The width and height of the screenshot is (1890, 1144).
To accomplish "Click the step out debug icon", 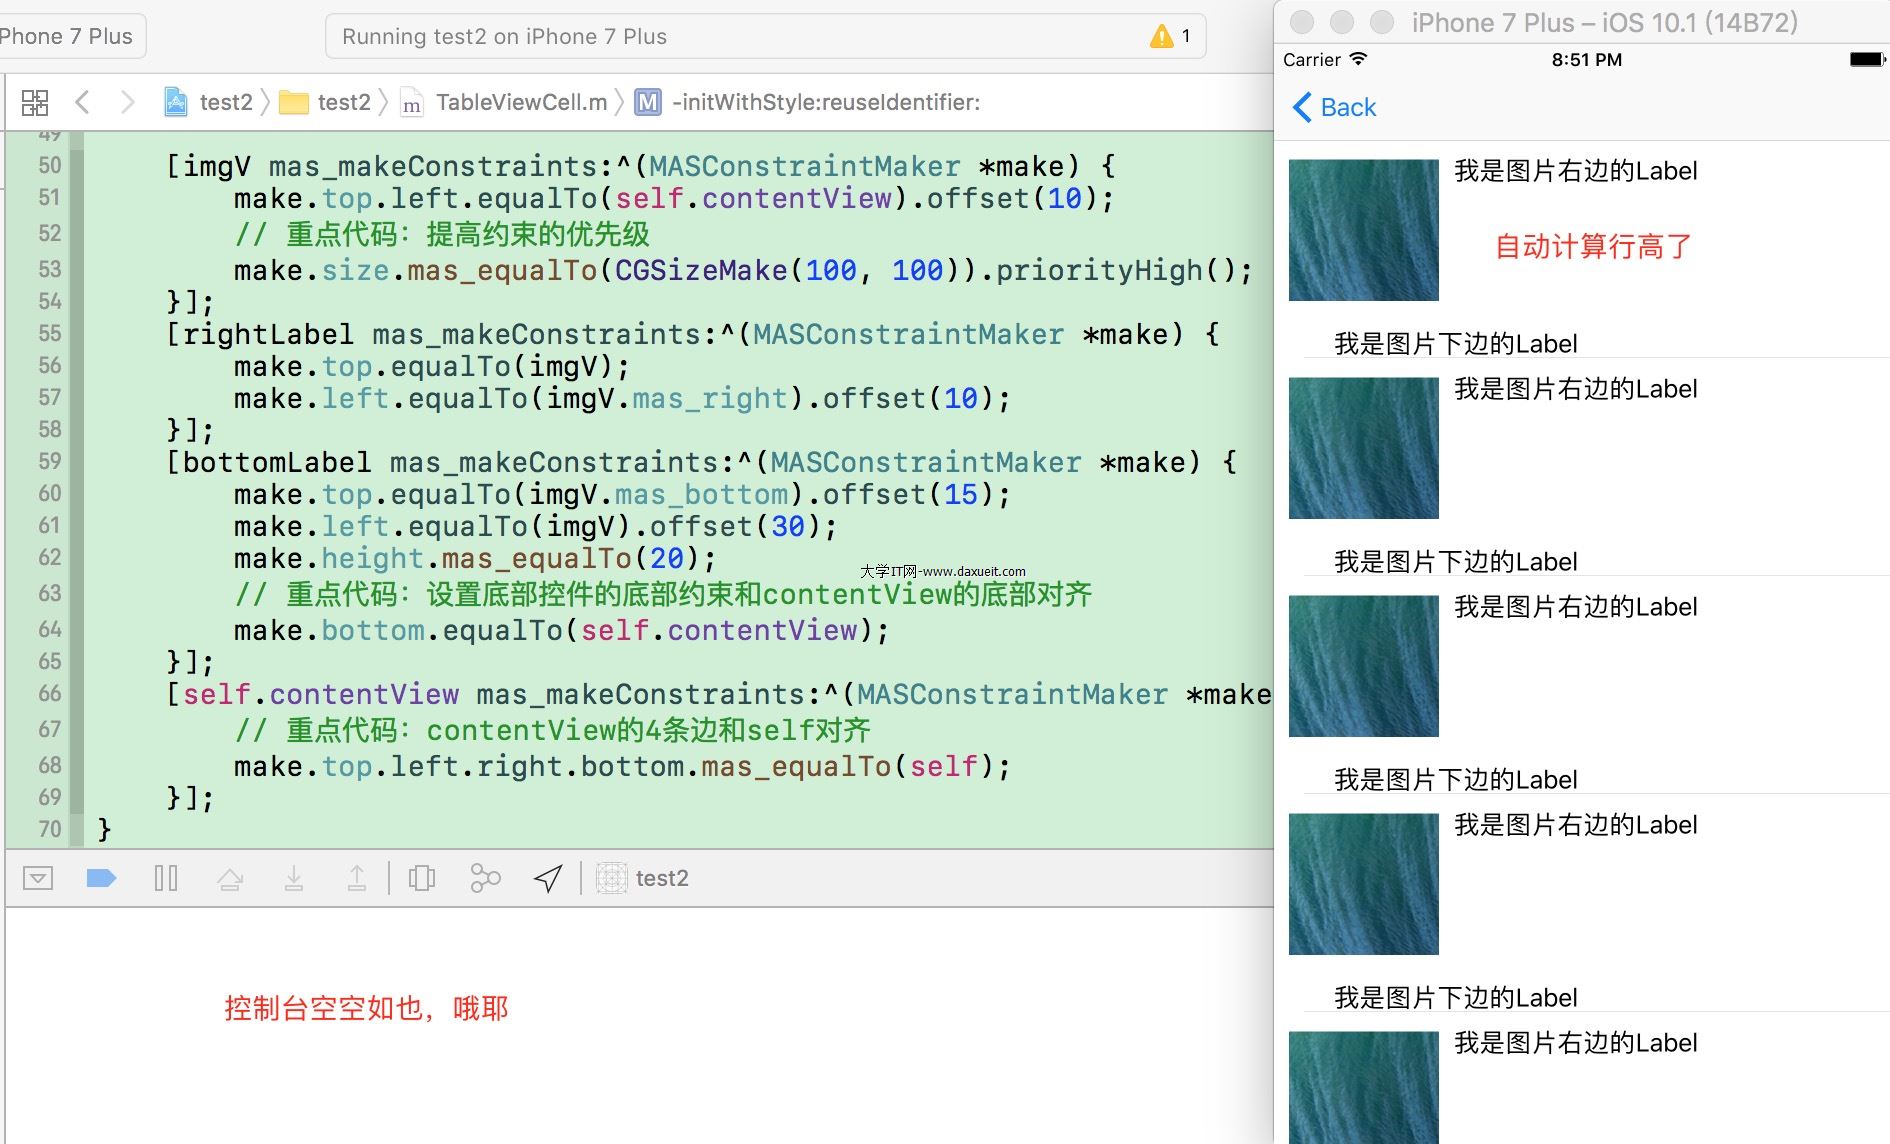I will coord(356,878).
